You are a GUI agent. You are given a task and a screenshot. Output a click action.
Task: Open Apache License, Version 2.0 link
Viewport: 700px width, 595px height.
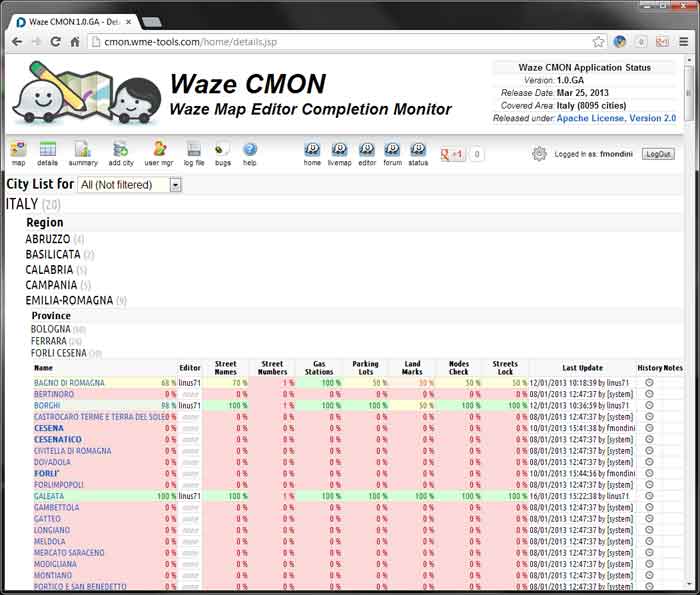616,118
